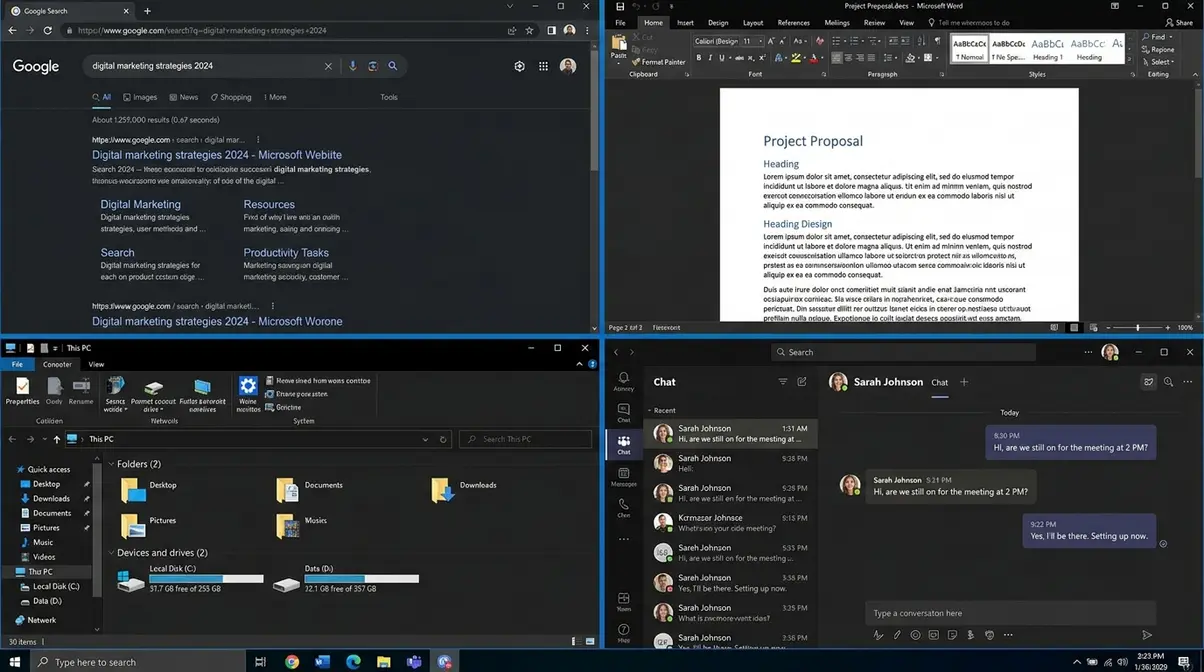
Task: Click the Google search magnifier icon
Action: coord(393,66)
